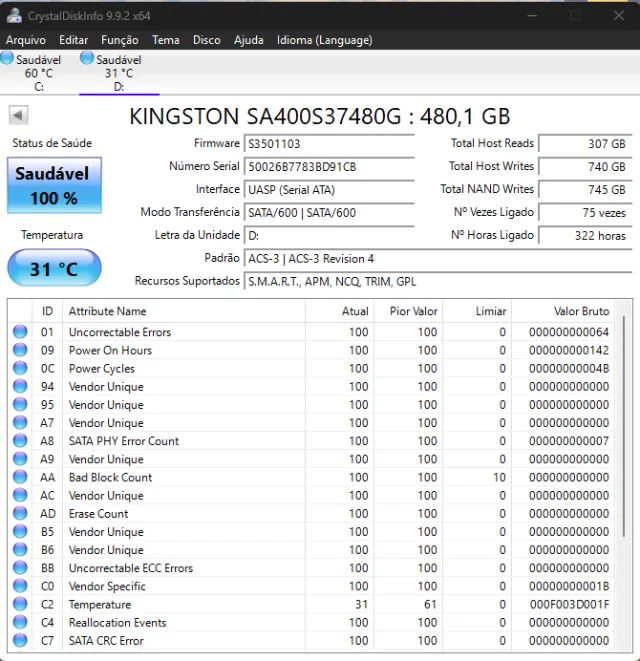This screenshot has width=640, height=661.
Task: Click the Saudável 100 % health status button
Action: pyautogui.click(x=54, y=185)
